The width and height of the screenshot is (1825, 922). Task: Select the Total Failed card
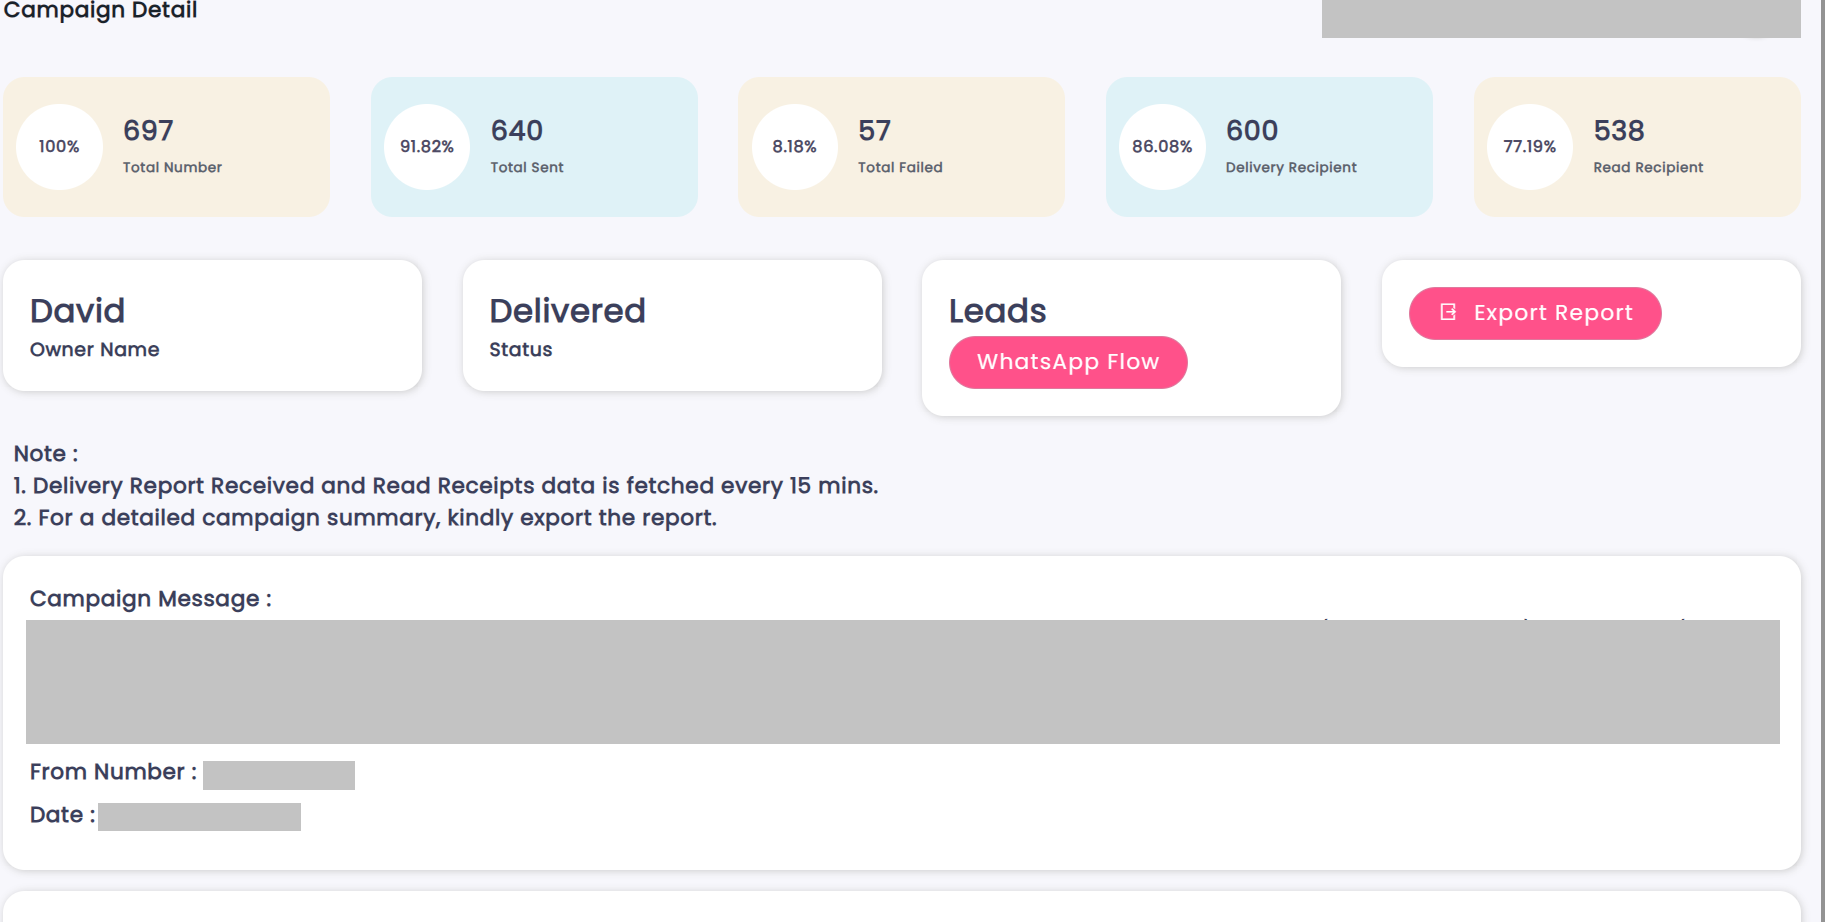901,147
